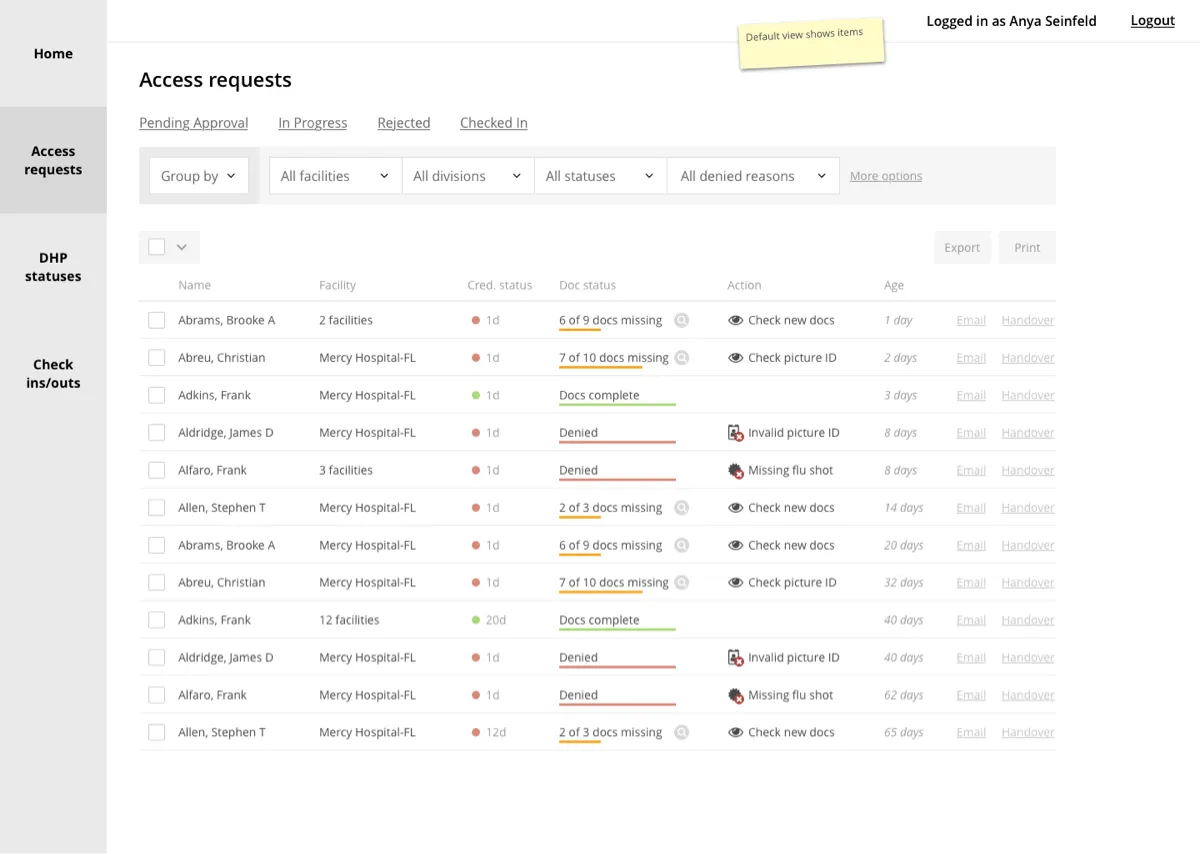Click the More options link
The image size is (1200, 854).
point(886,176)
